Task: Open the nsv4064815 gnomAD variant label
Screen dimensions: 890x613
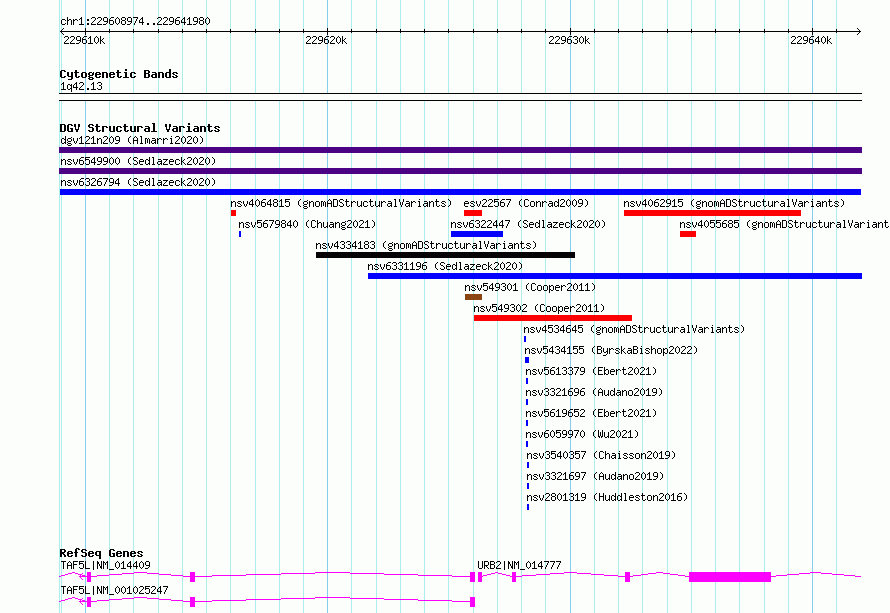Action: point(341,203)
